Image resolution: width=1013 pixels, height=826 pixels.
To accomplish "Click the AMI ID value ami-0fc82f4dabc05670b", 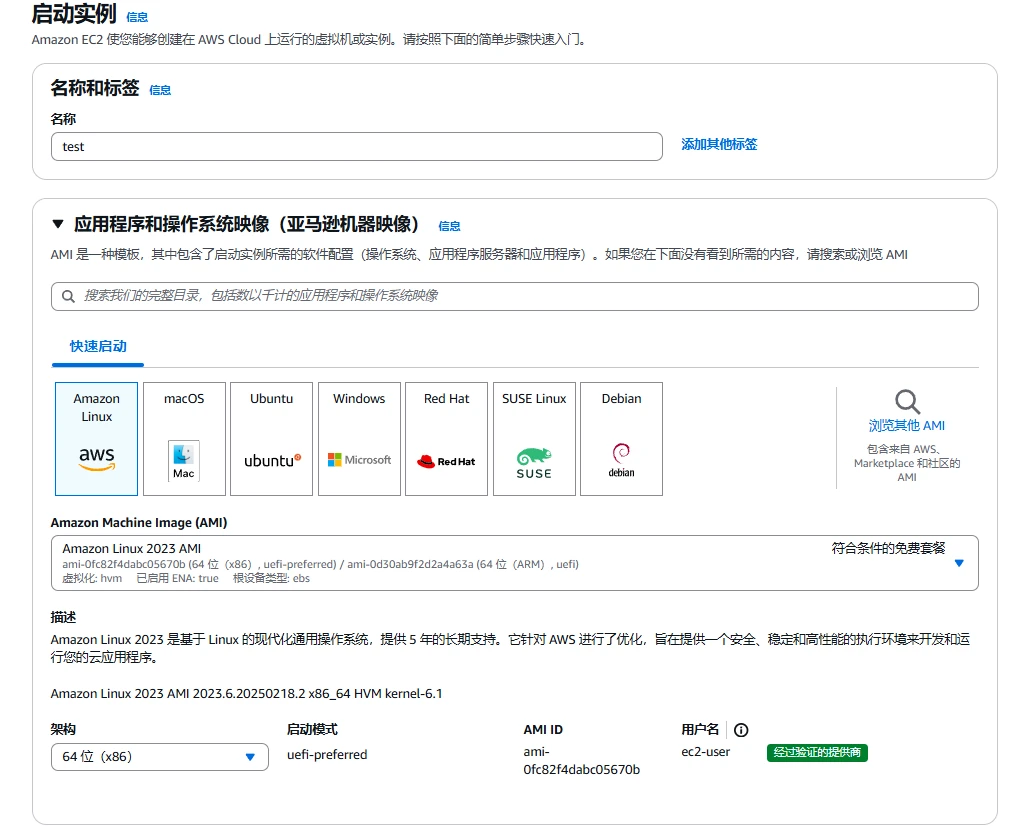I will coord(581,761).
